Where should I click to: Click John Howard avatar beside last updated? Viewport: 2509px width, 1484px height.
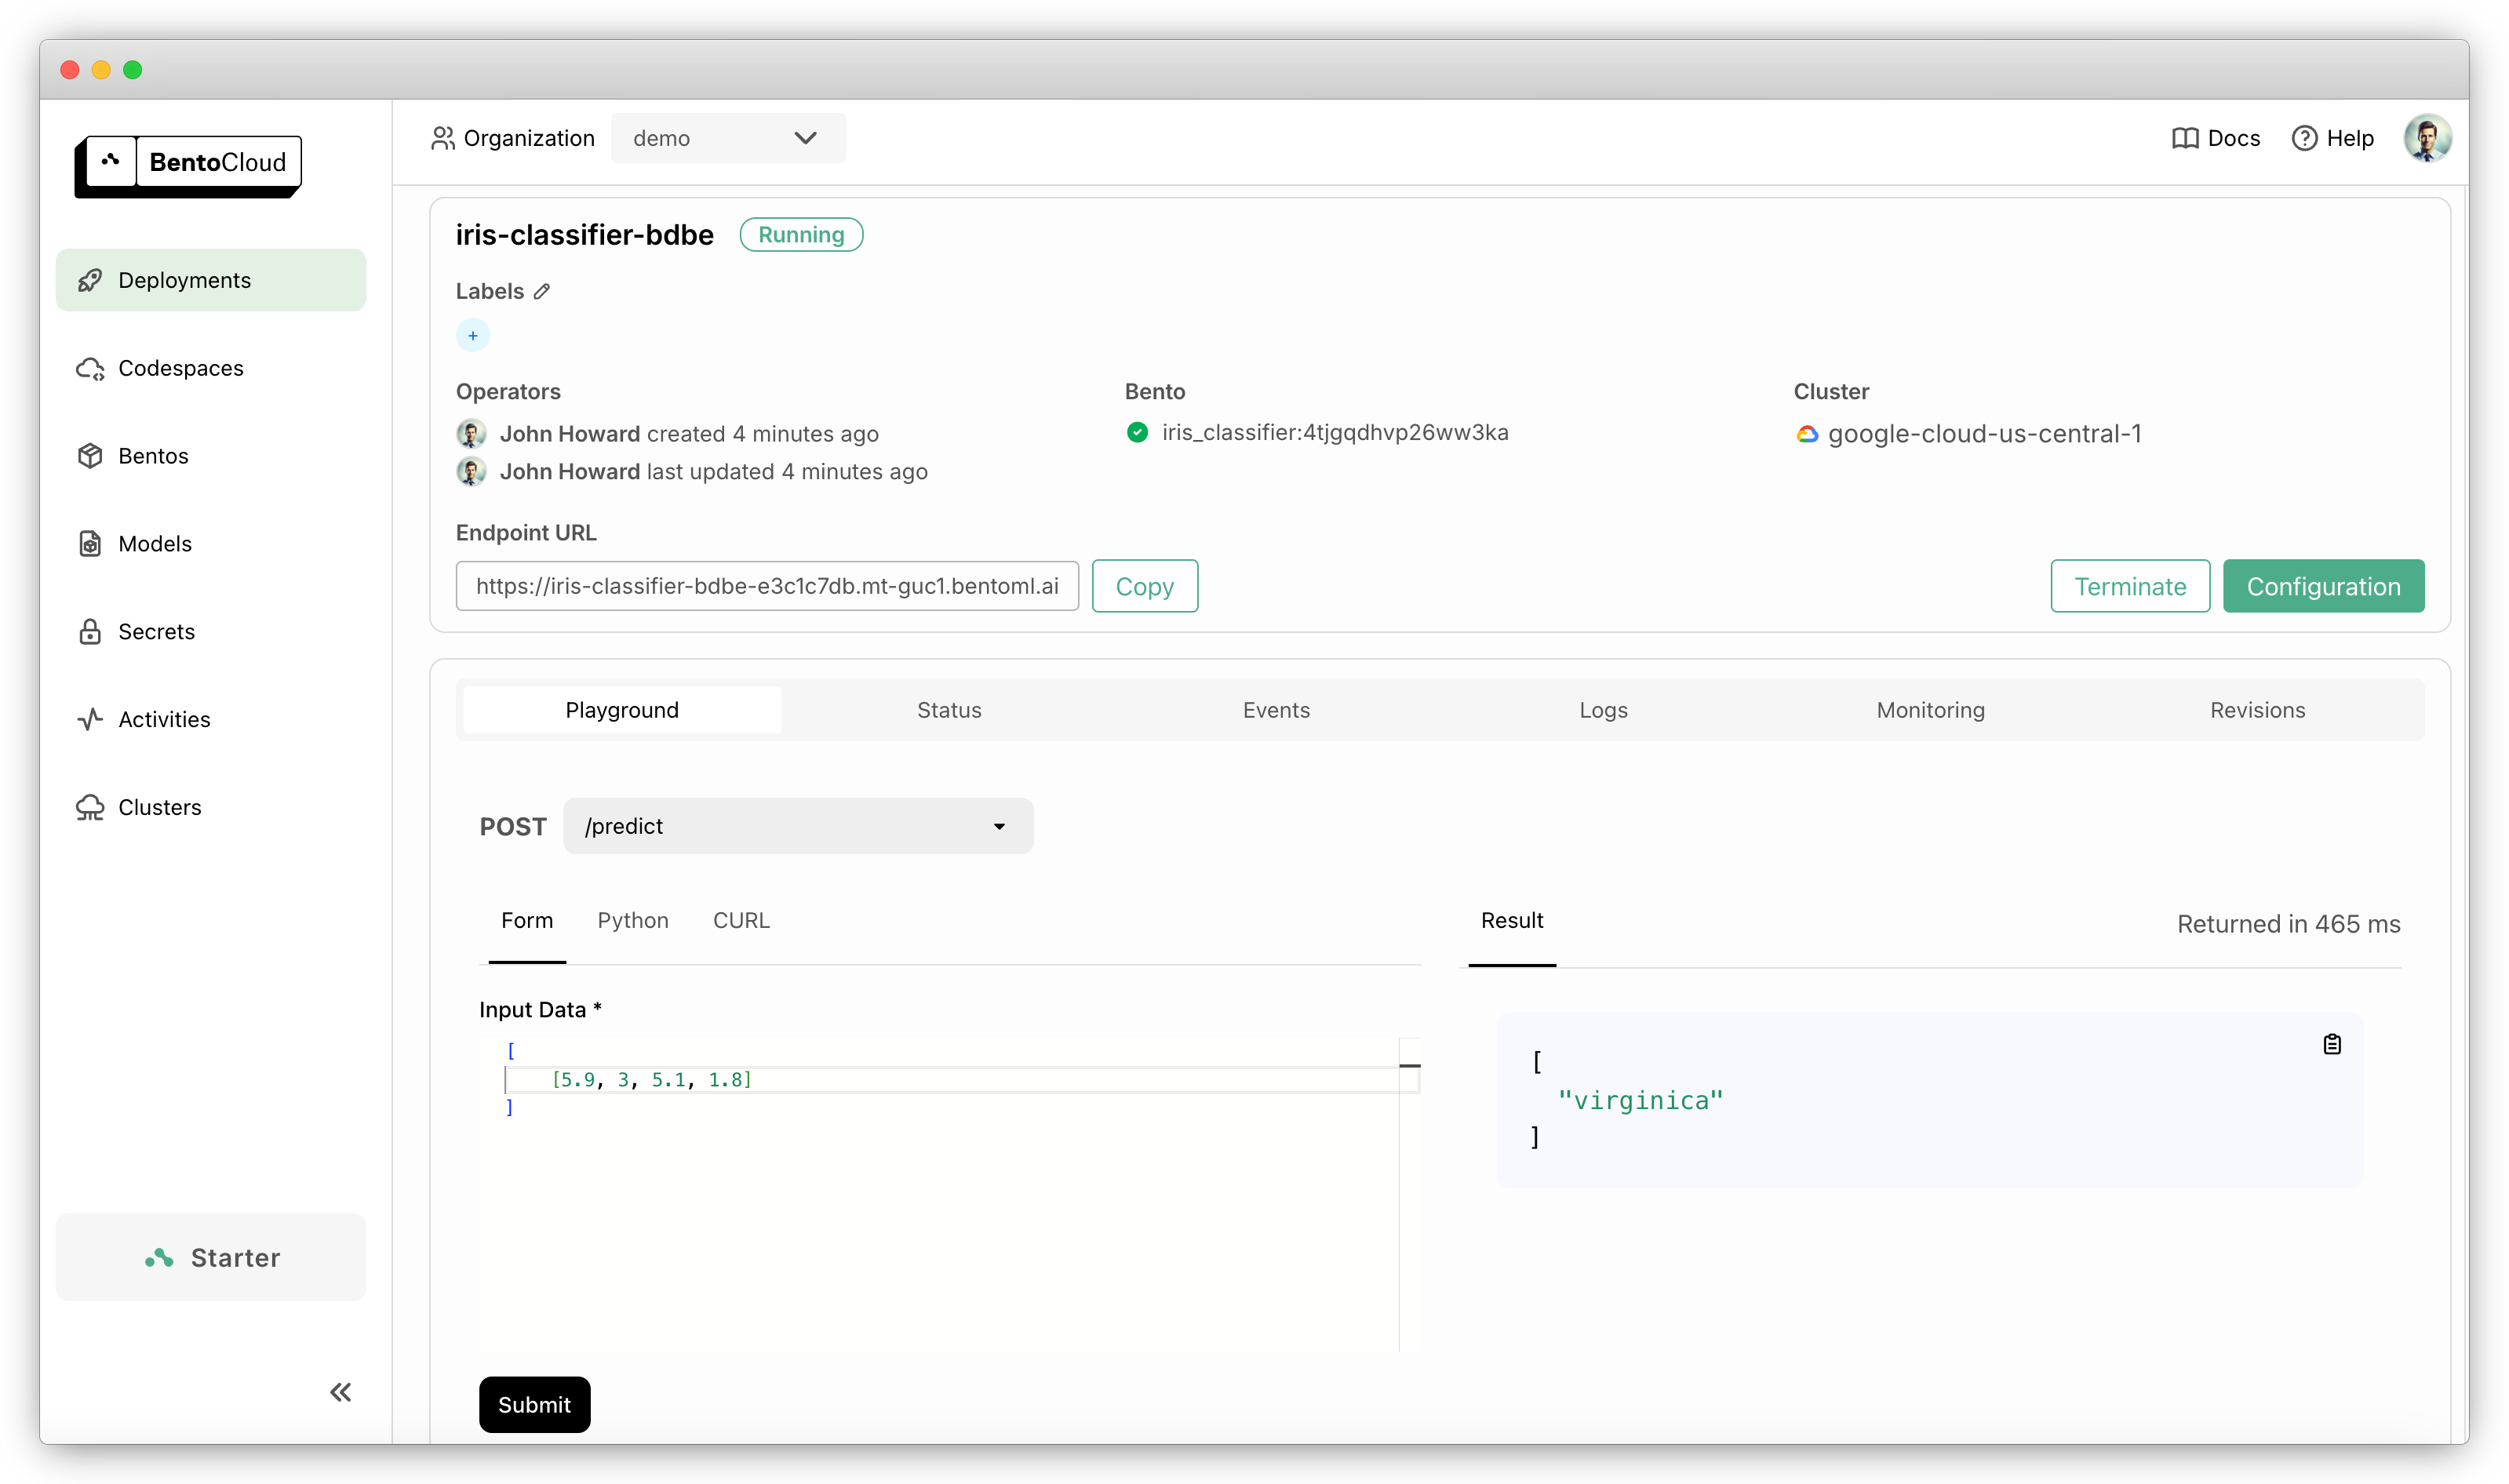pyautogui.click(x=472, y=471)
